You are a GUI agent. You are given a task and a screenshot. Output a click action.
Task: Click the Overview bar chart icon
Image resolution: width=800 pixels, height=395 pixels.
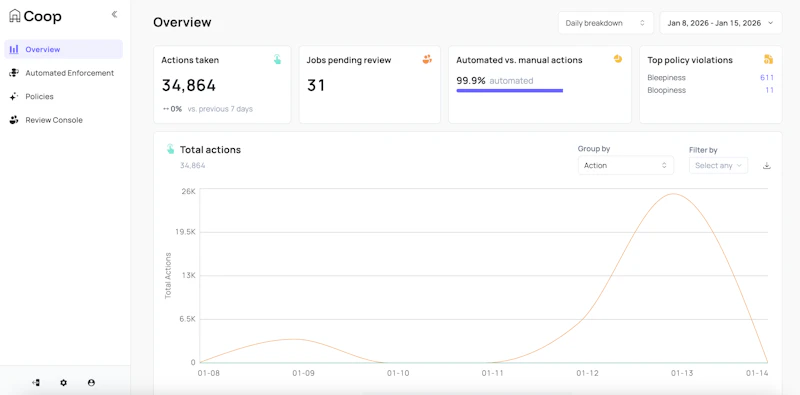click(14, 50)
